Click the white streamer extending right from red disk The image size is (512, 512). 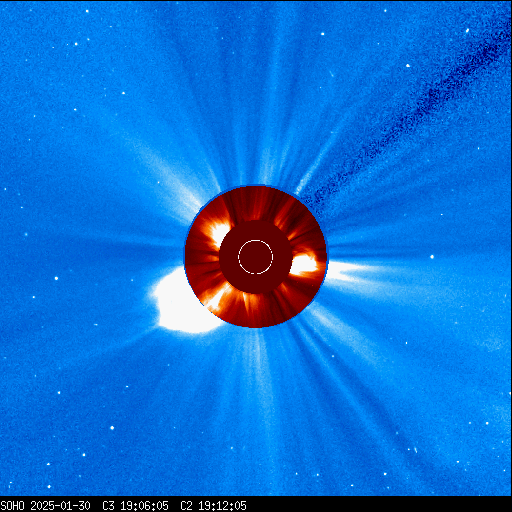tap(353, 271)
